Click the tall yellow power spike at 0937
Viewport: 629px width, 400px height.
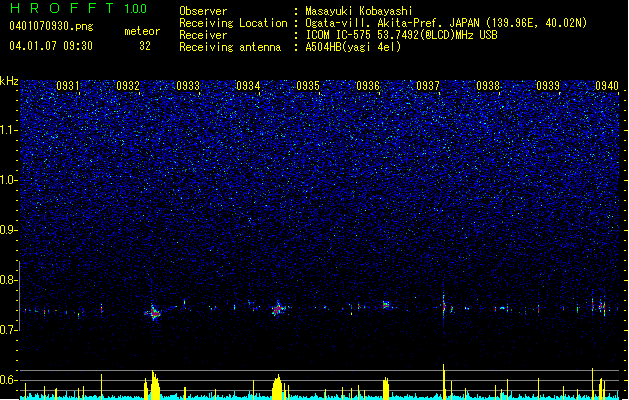(444, 382)
